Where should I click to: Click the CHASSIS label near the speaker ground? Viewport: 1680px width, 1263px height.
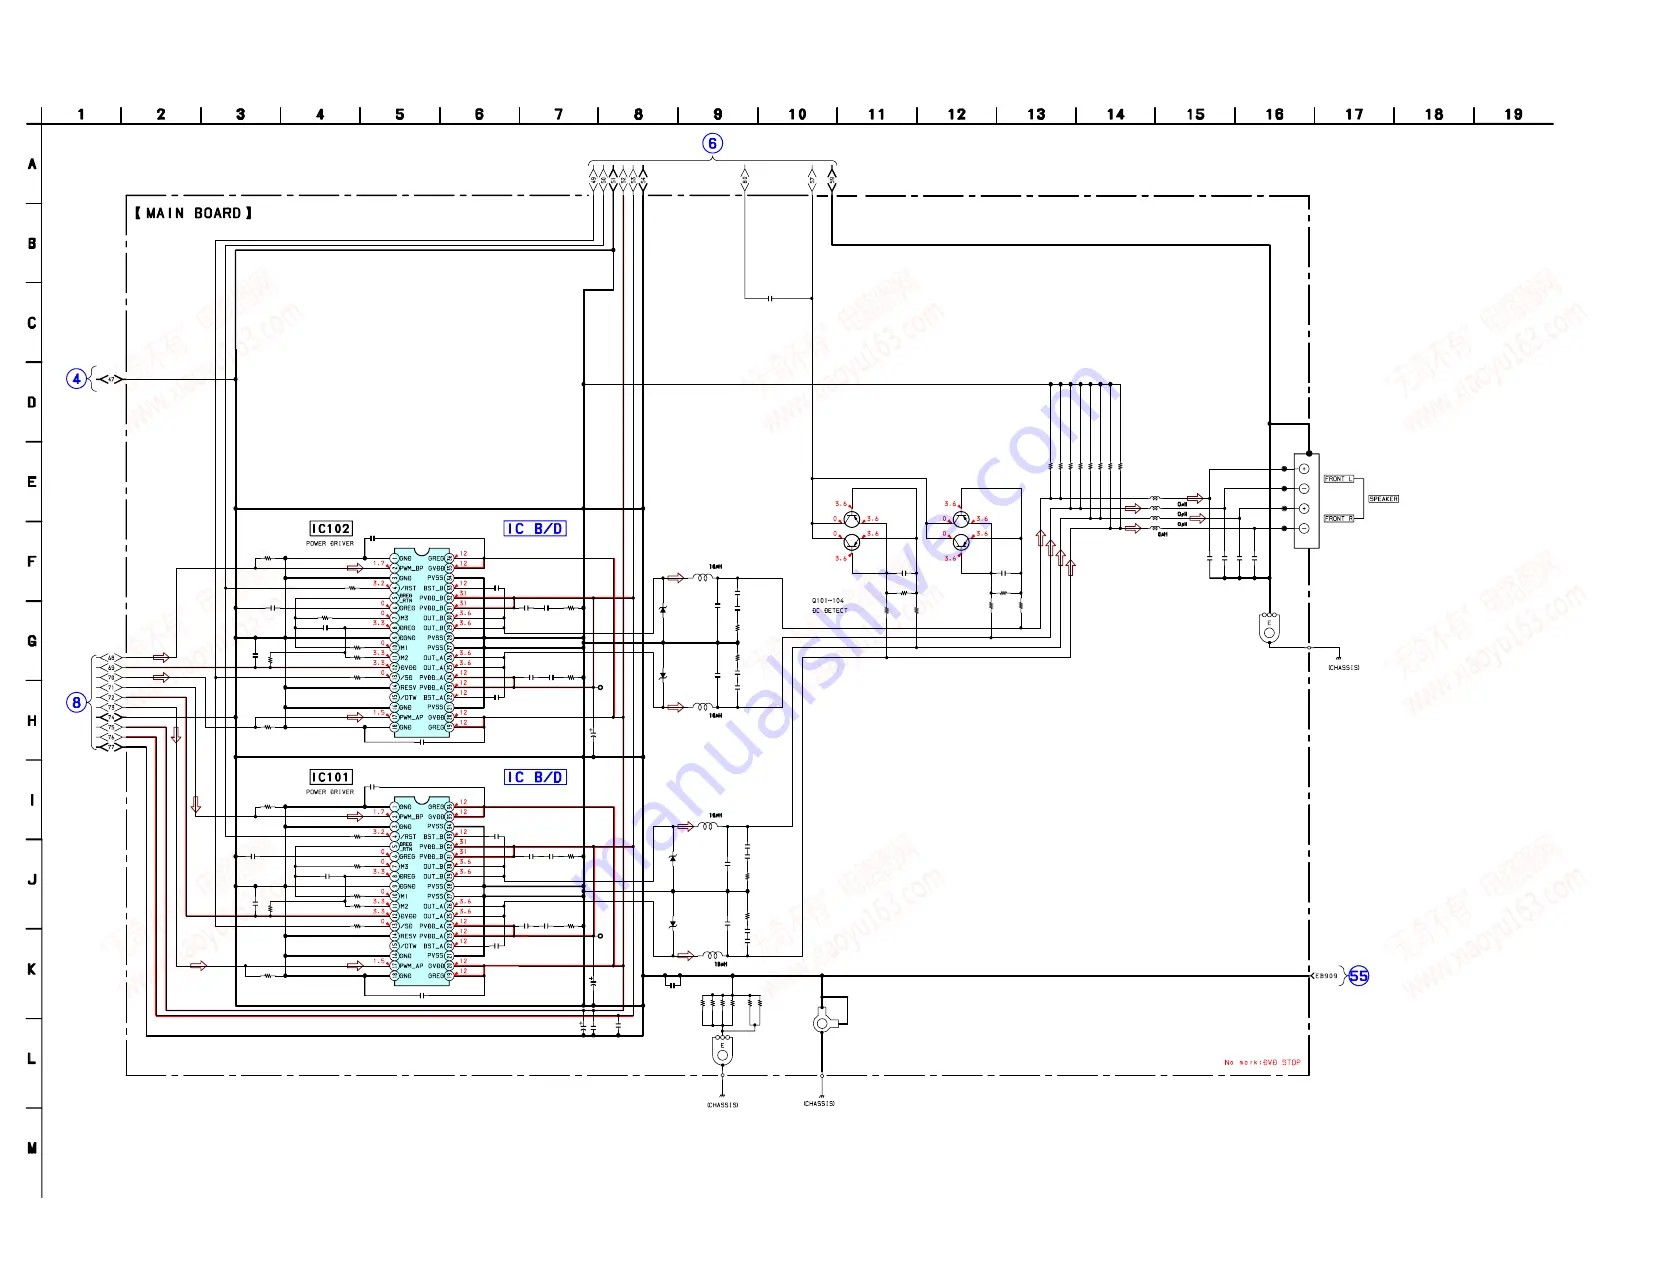[x=1344, y=668]
